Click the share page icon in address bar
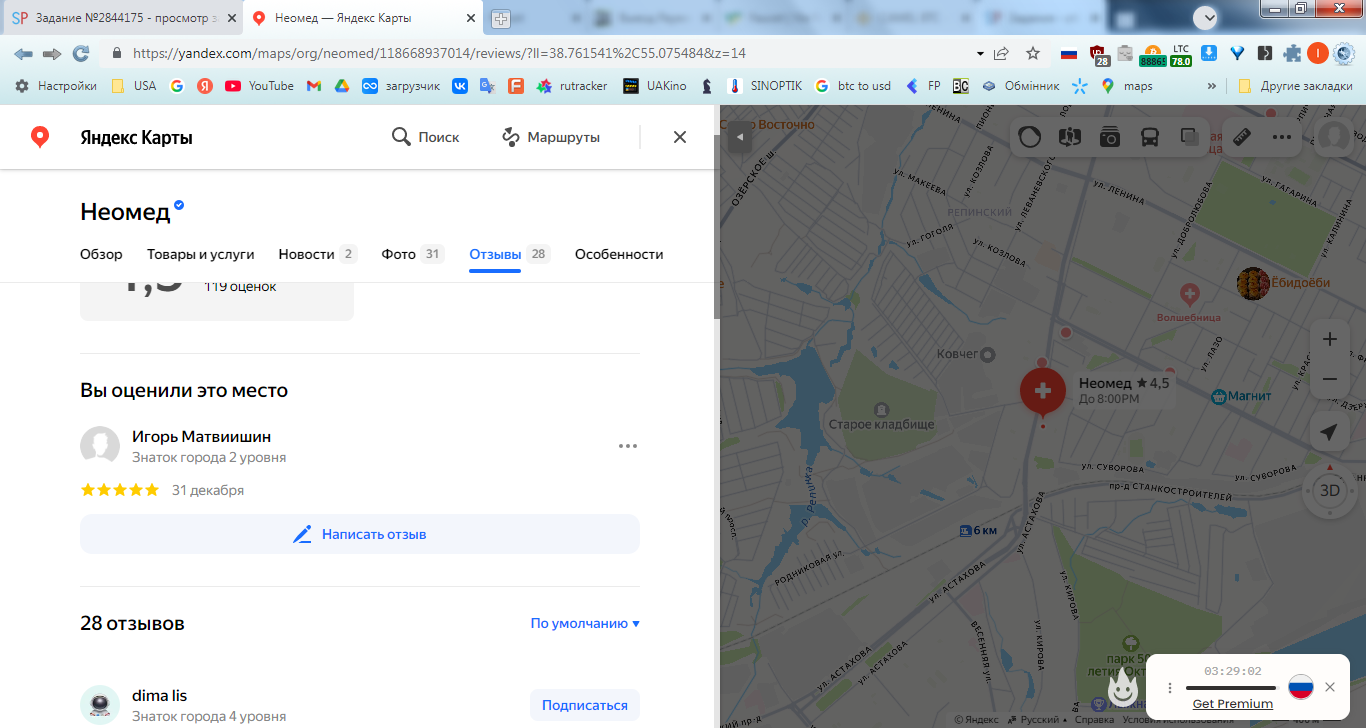Image resolution: width=1366 pixels, height=728 pixels. (1001, 53)
